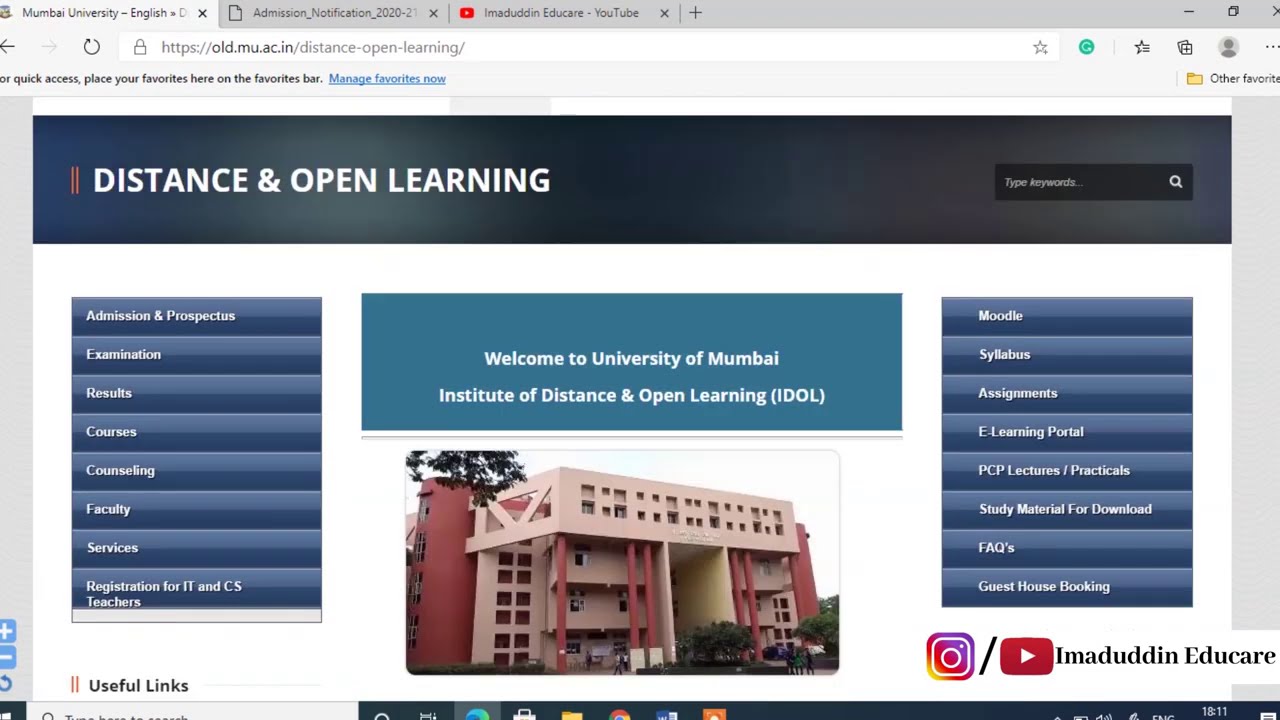Open the Favorites list icon
Image resolution: width=1280 pixels, height=720 pixels.
click(x=1142, y=47)
